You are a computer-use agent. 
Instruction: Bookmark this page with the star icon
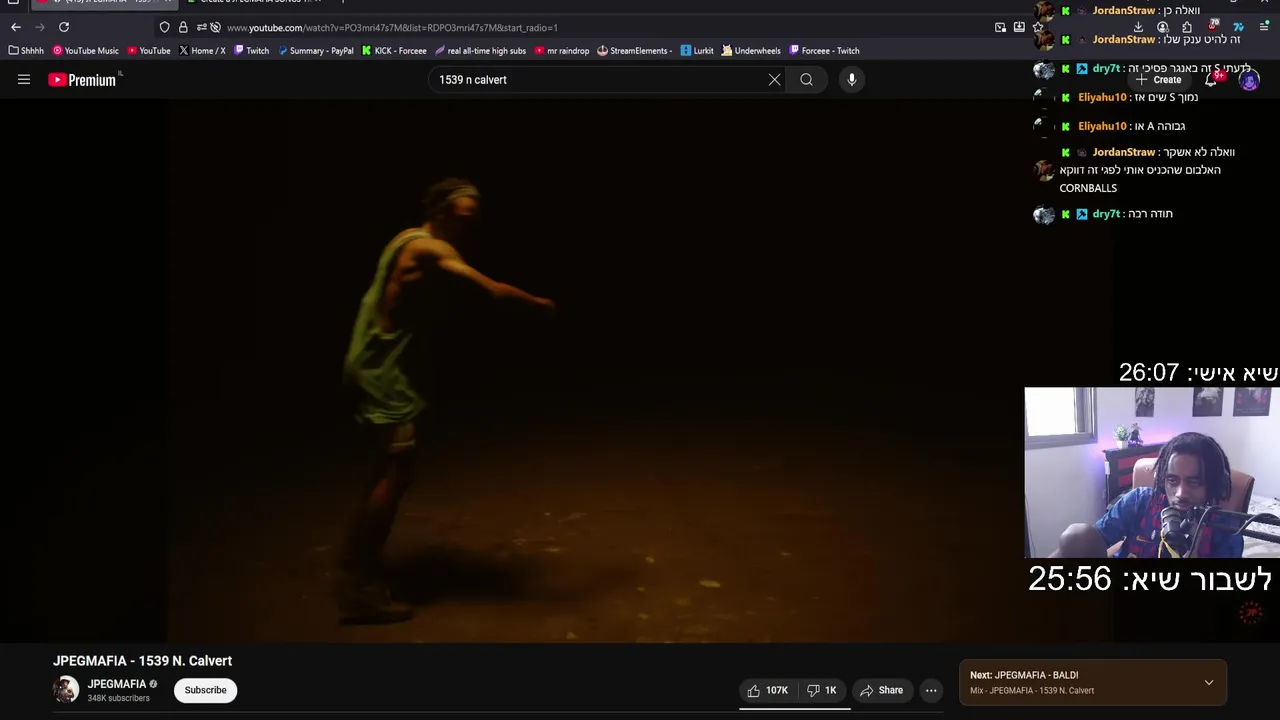(x=1038, y=27)
